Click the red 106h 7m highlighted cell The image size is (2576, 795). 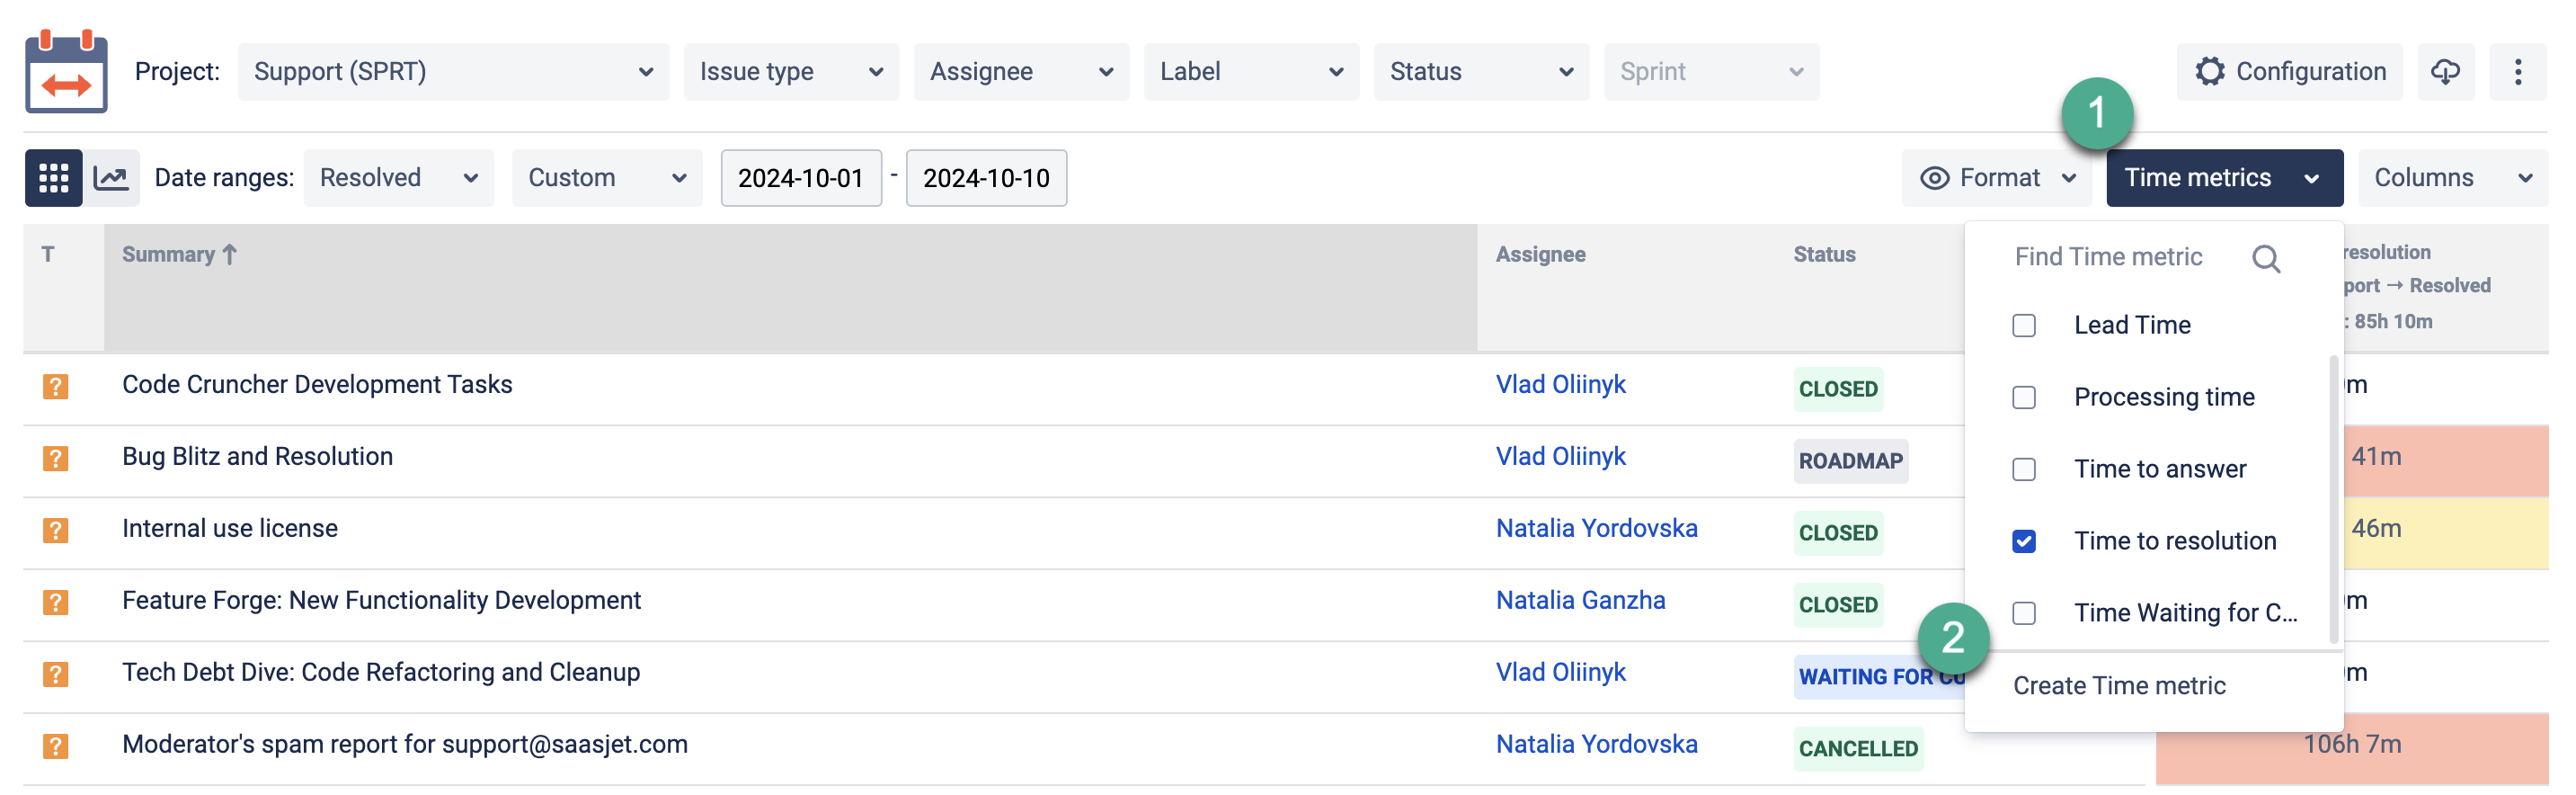[x=2351, y=745]
